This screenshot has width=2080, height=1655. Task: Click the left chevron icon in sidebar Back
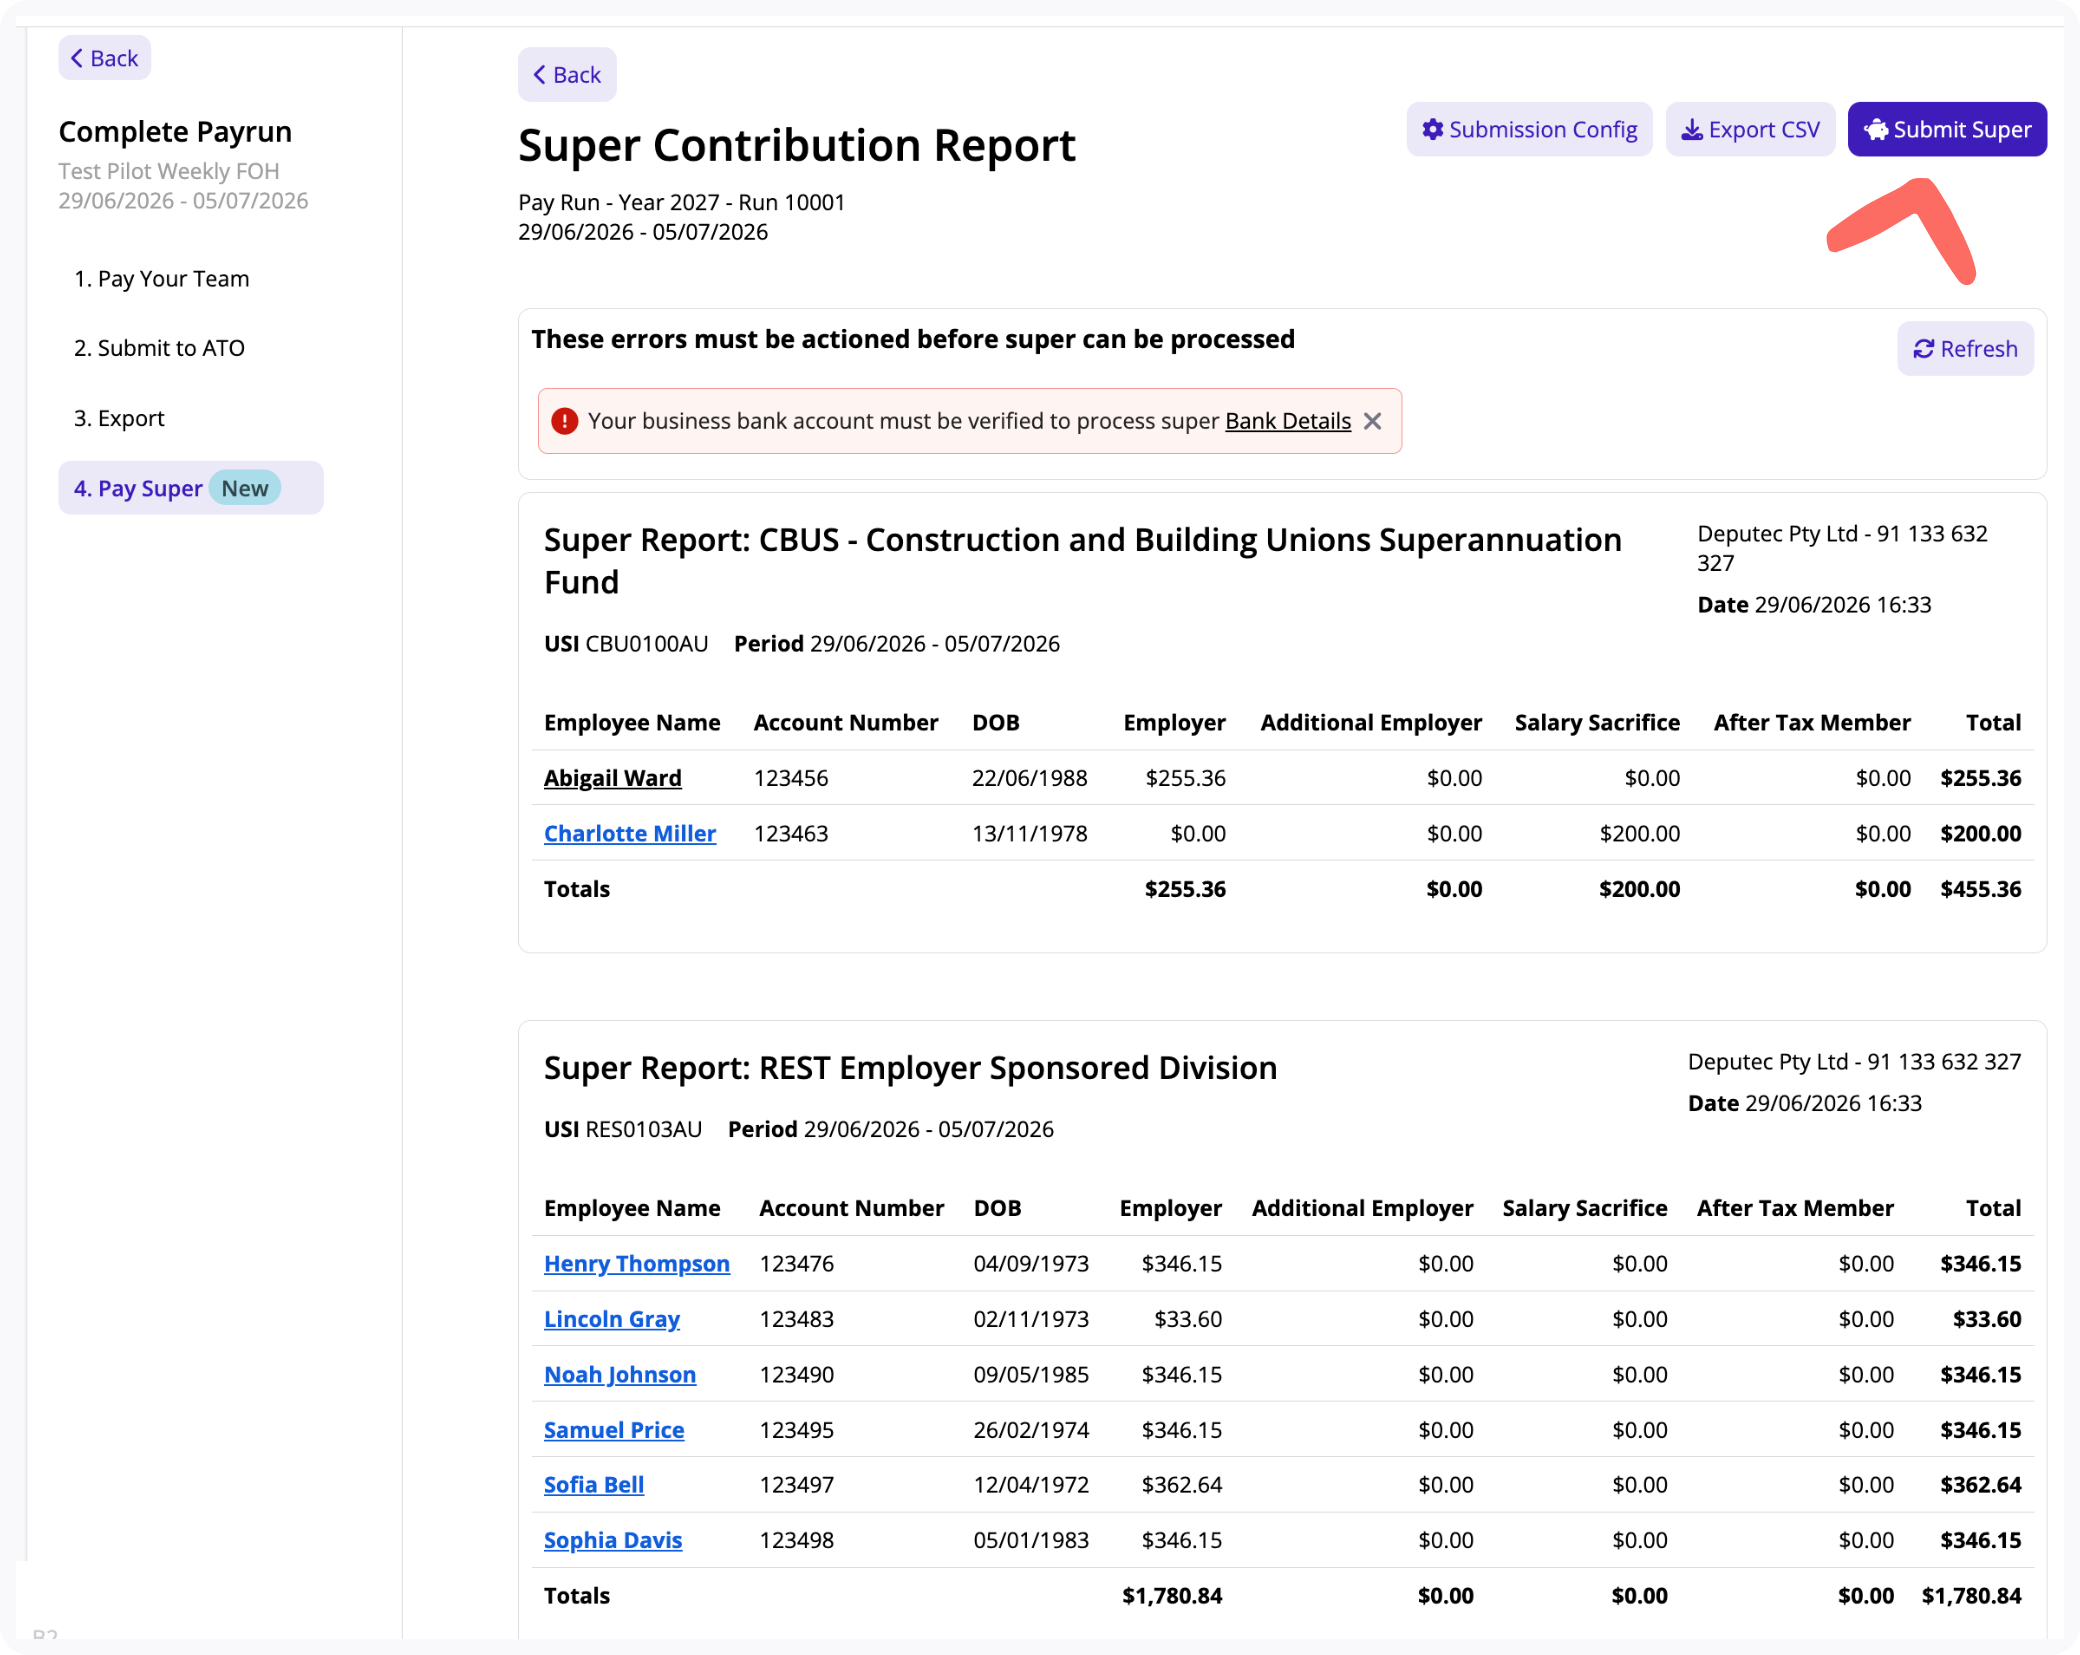pos(77,58)
